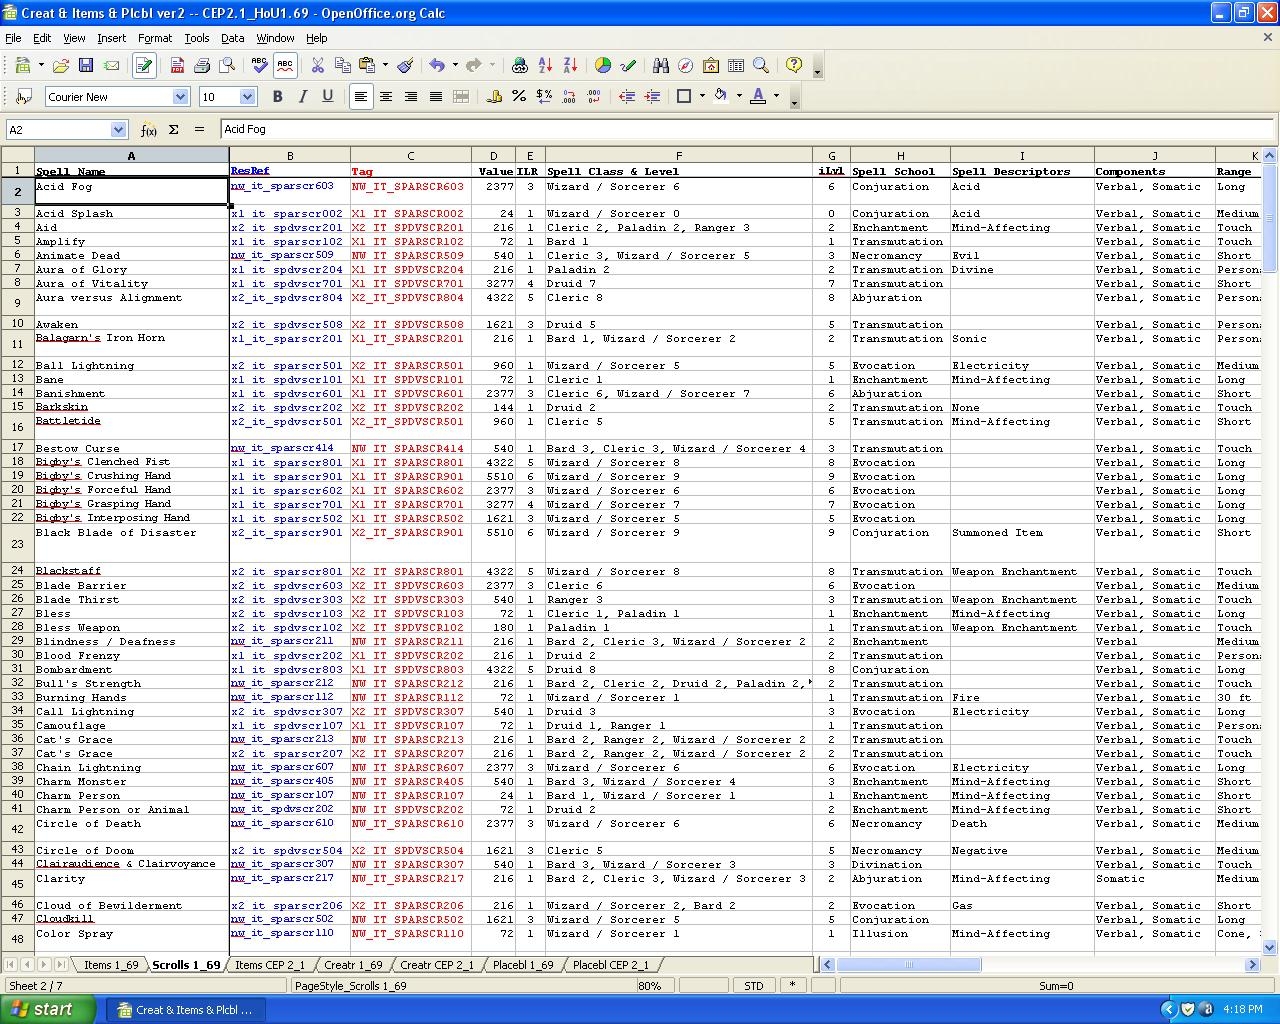Viewport: 1280px width, 1024px height.
Task: Open the font name dropdown
Action: tap(180, 97)
